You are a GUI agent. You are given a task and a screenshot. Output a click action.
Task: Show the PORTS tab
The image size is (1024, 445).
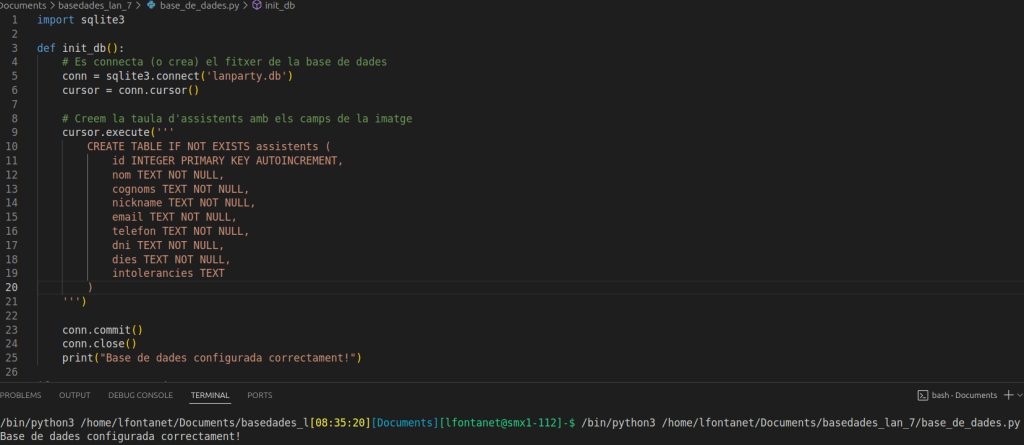click(259, 395)
